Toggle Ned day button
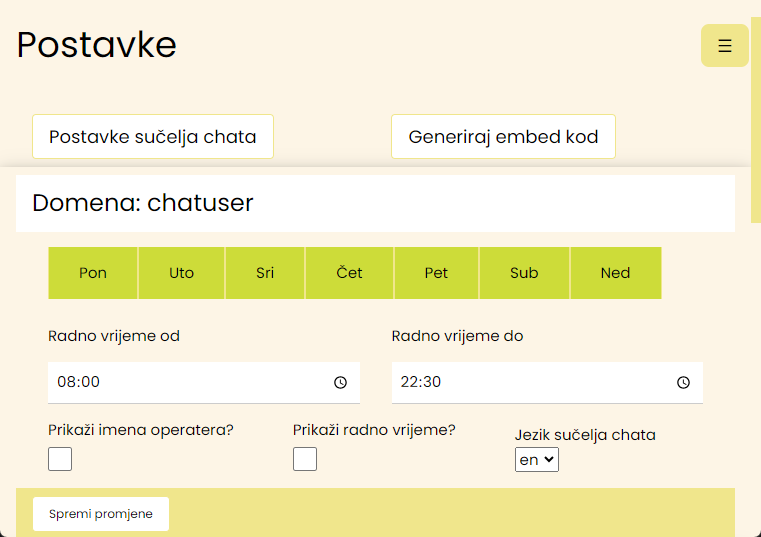 click(615, 273)
